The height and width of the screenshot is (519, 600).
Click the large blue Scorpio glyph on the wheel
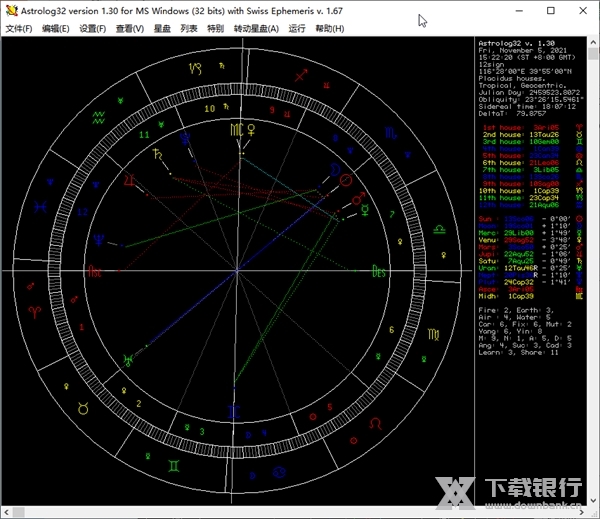(x=391, y=133)
